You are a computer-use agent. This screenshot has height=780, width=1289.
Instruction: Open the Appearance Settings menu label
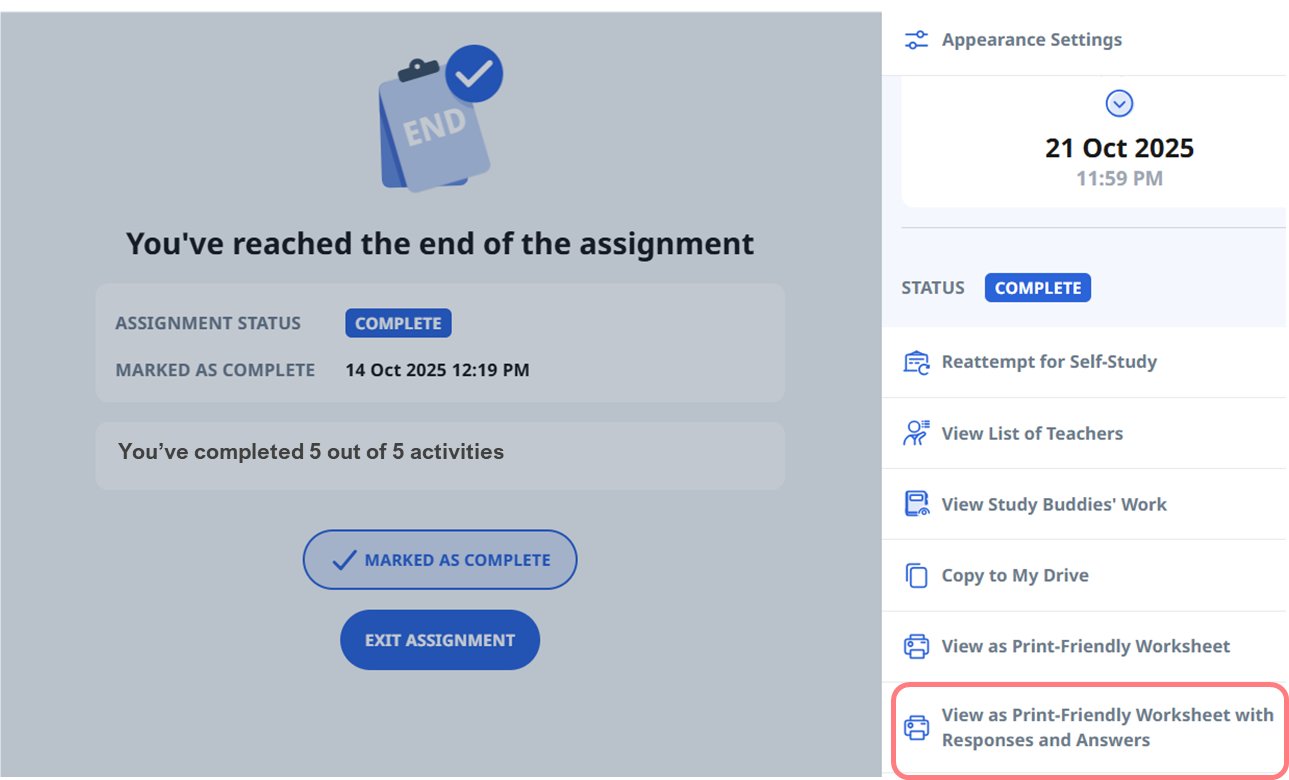click(1031, 40)
